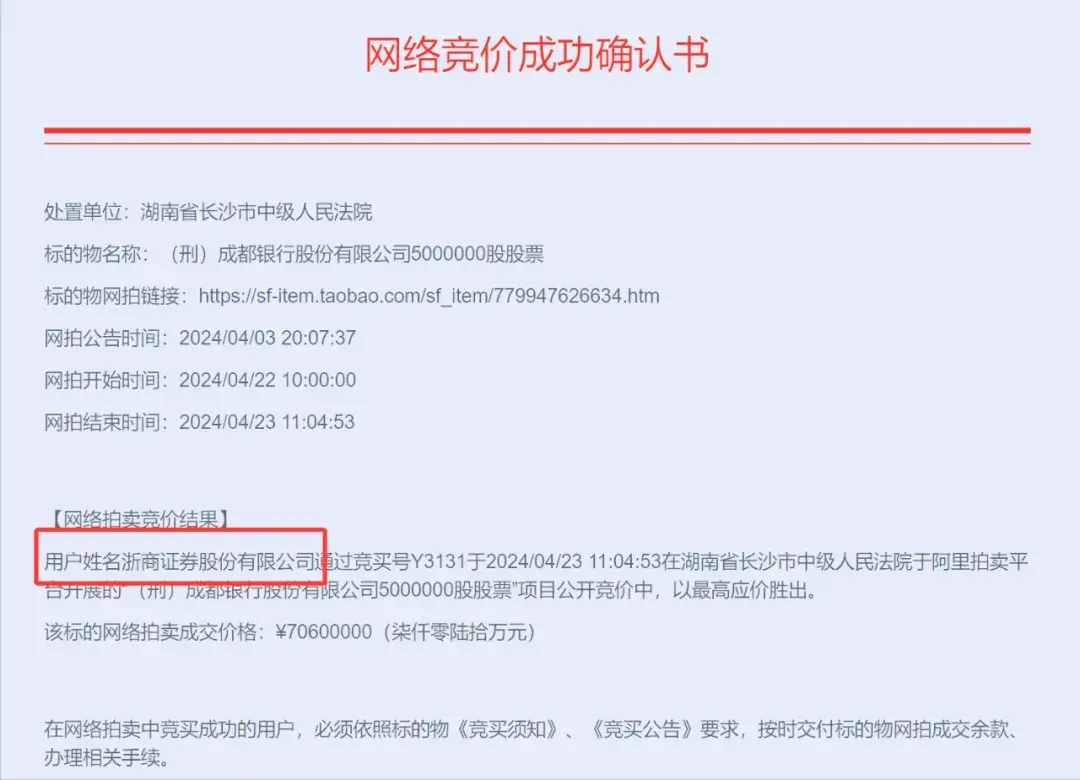Select the 处置单位 court name line
Viewport: 1080px width, 780px height.
208,212
